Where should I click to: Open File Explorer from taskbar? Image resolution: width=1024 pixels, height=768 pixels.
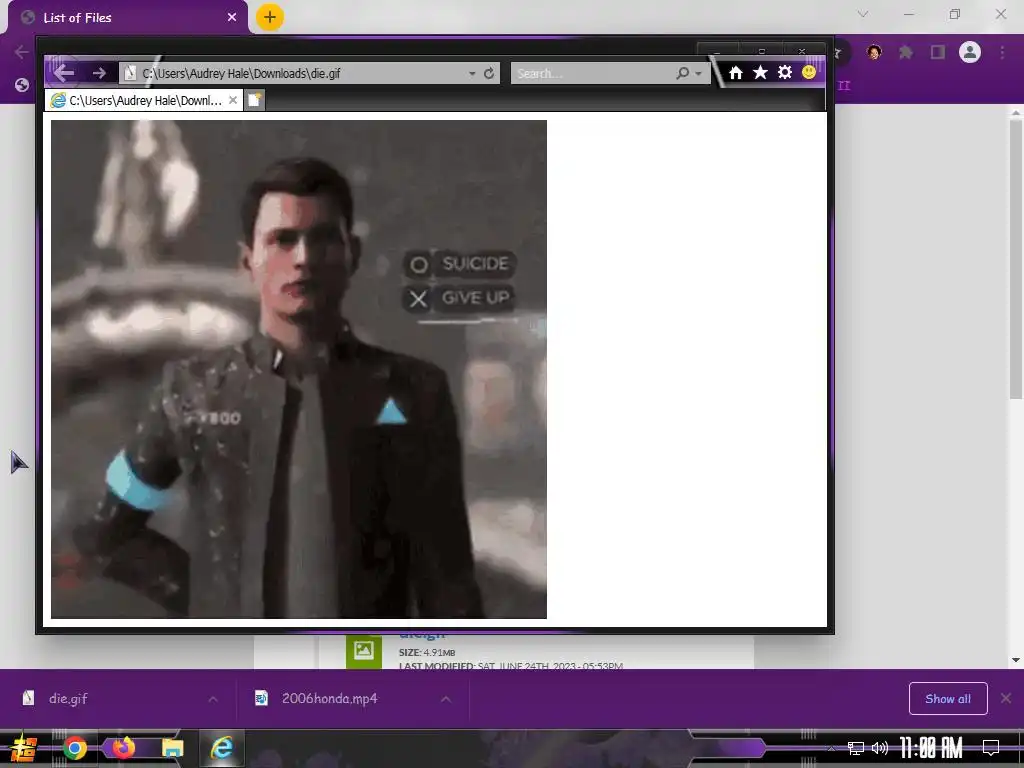point(172,748)
